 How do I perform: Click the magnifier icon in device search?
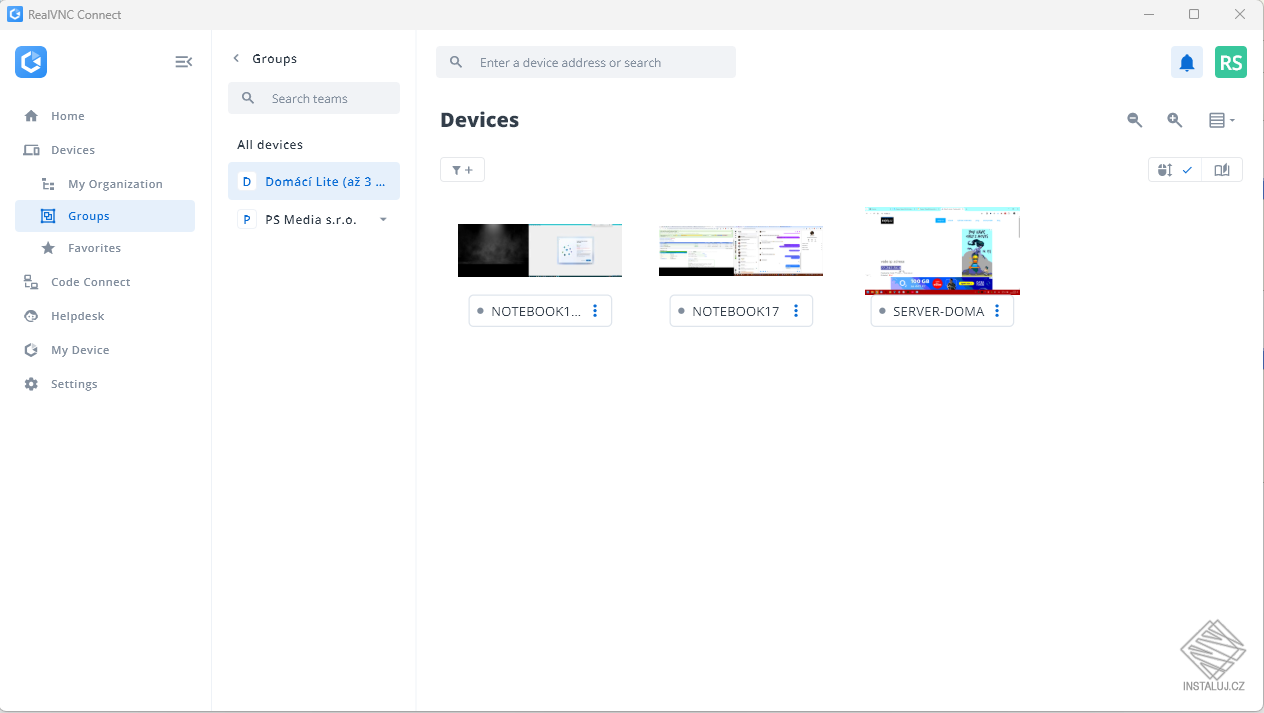(x=456, y=62)
